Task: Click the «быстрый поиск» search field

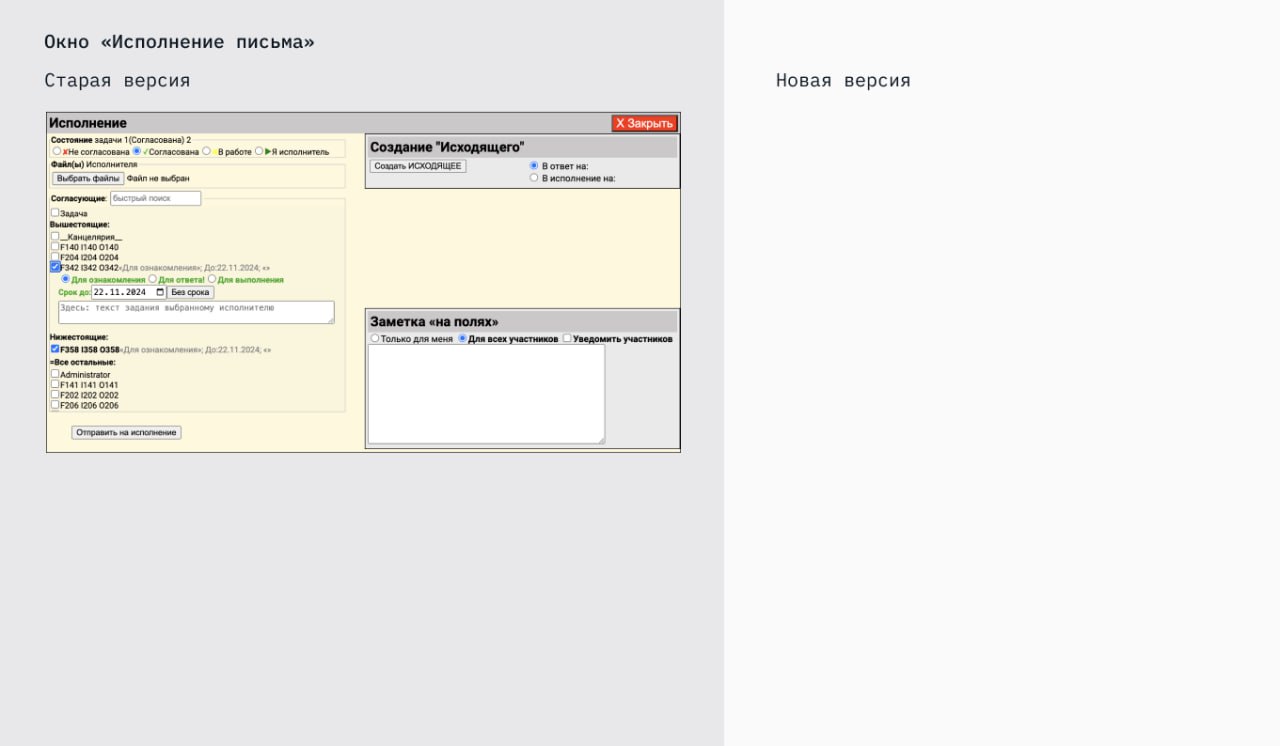Action: 155,198
